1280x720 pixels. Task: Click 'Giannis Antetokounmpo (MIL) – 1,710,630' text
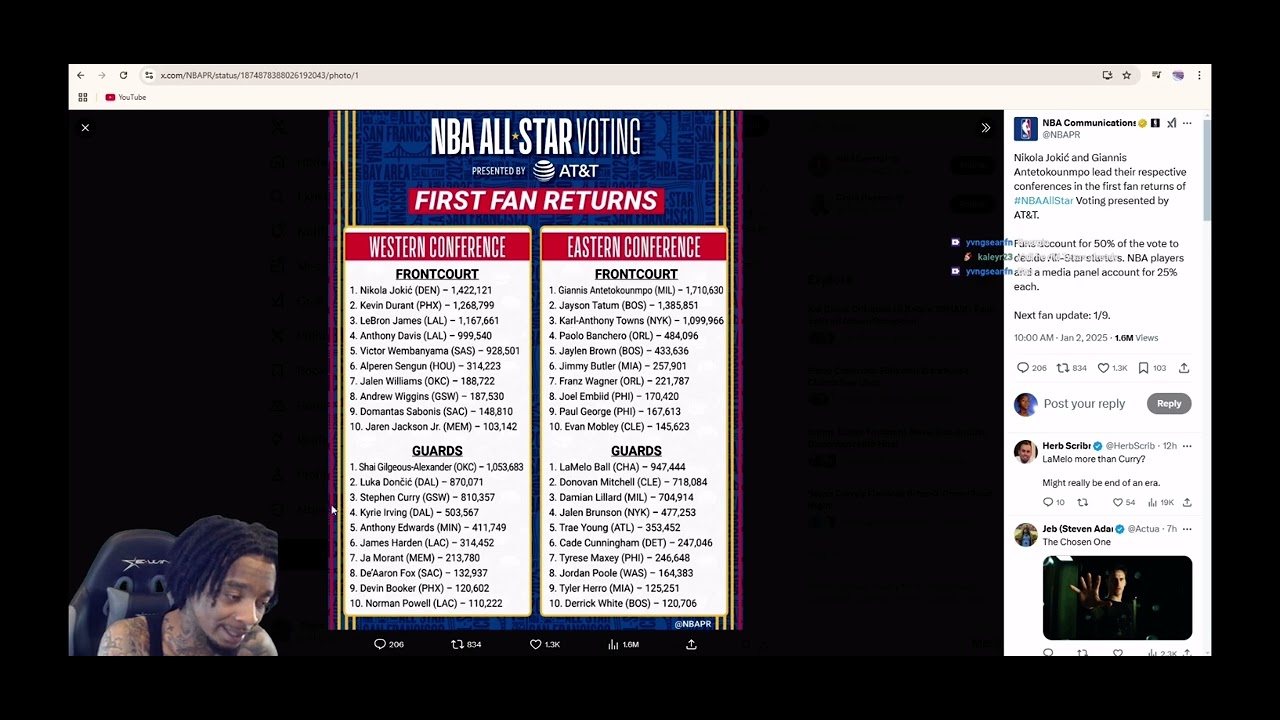635,290
